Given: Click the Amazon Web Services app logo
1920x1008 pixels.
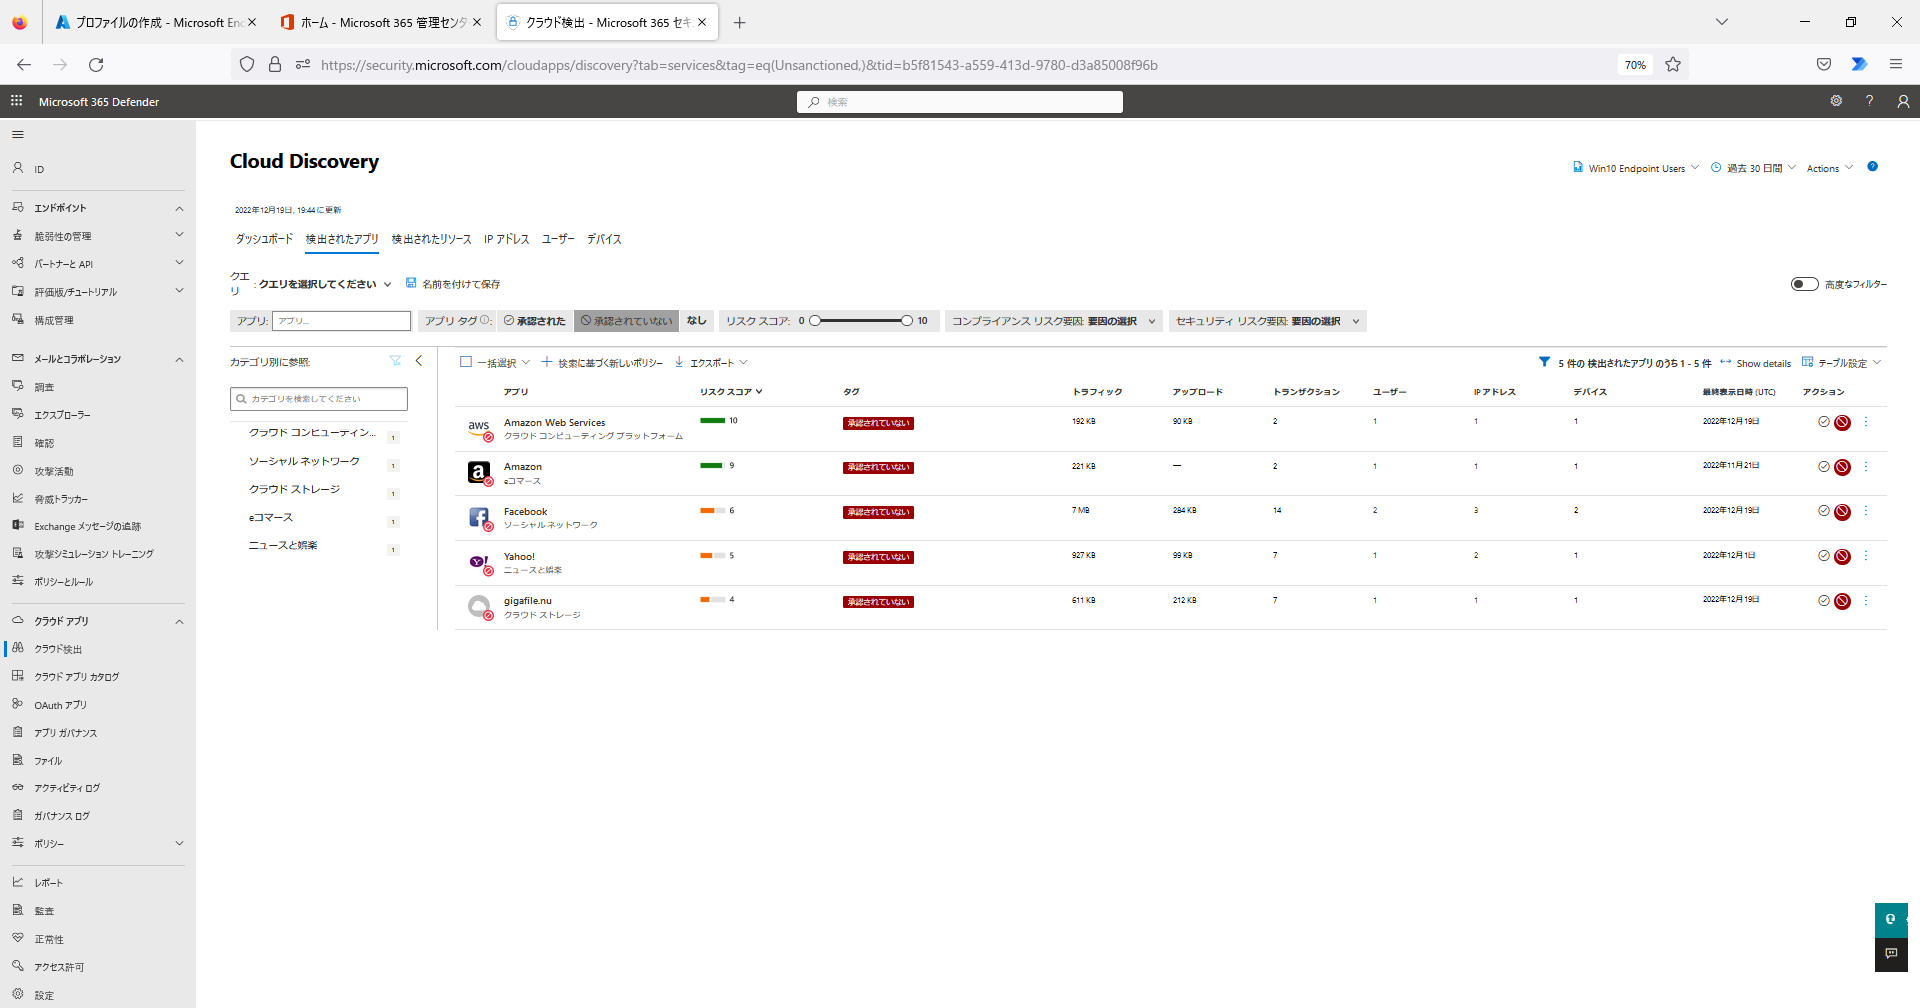Looking at the screenshot, I should pyautogui.click(x=479, y=429).
